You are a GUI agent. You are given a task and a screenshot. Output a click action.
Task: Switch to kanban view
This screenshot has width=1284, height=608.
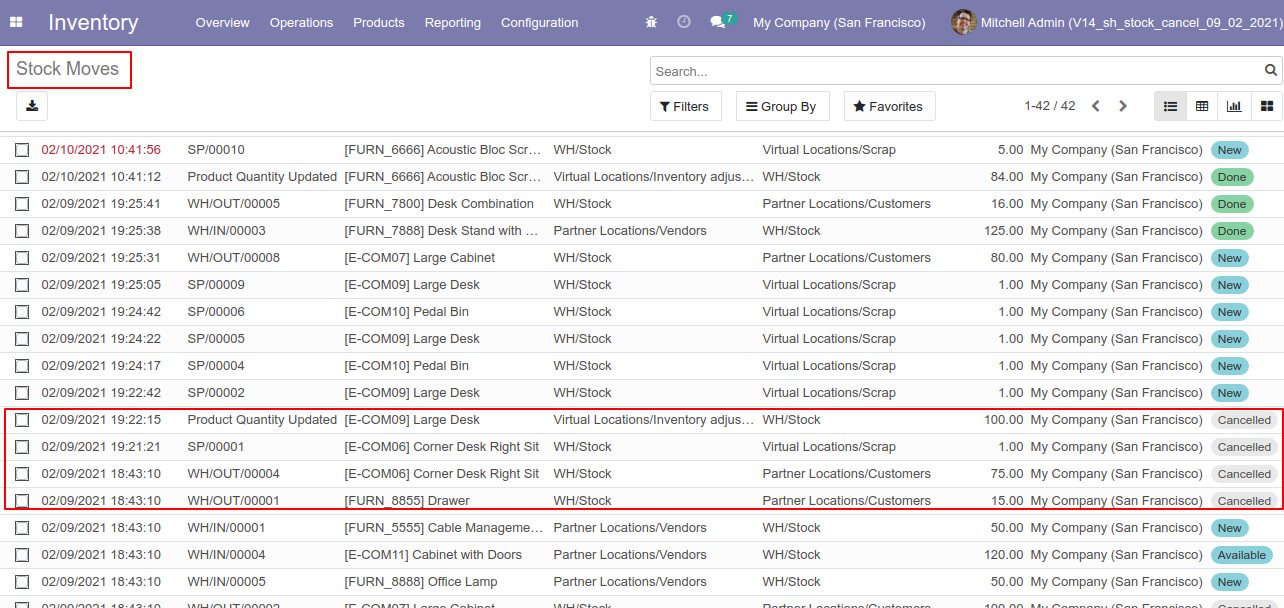click(x=1267, y=106)
